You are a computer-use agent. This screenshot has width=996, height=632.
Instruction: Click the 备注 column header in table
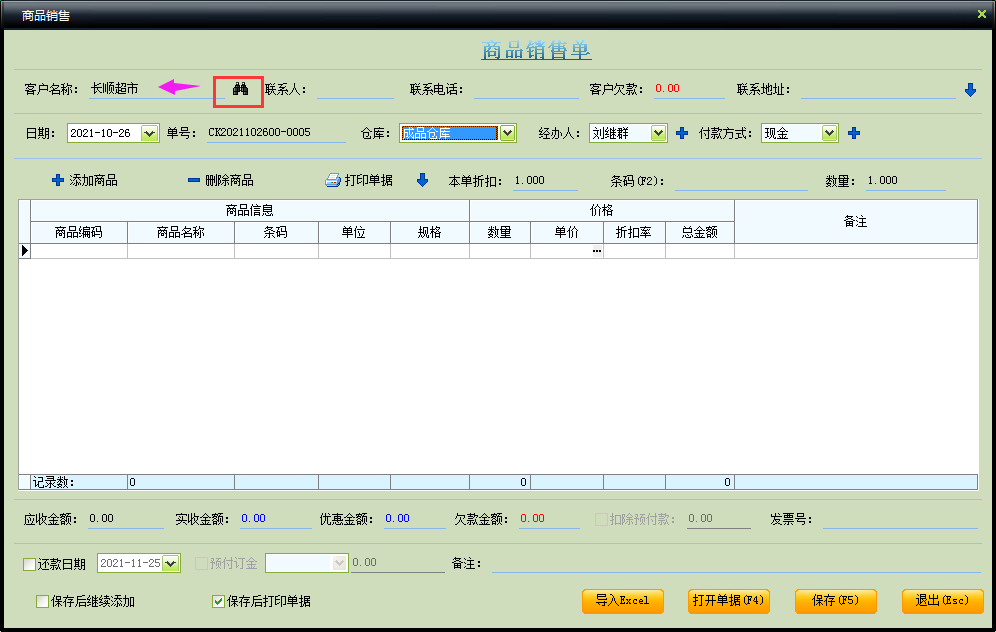click(856, 222)
